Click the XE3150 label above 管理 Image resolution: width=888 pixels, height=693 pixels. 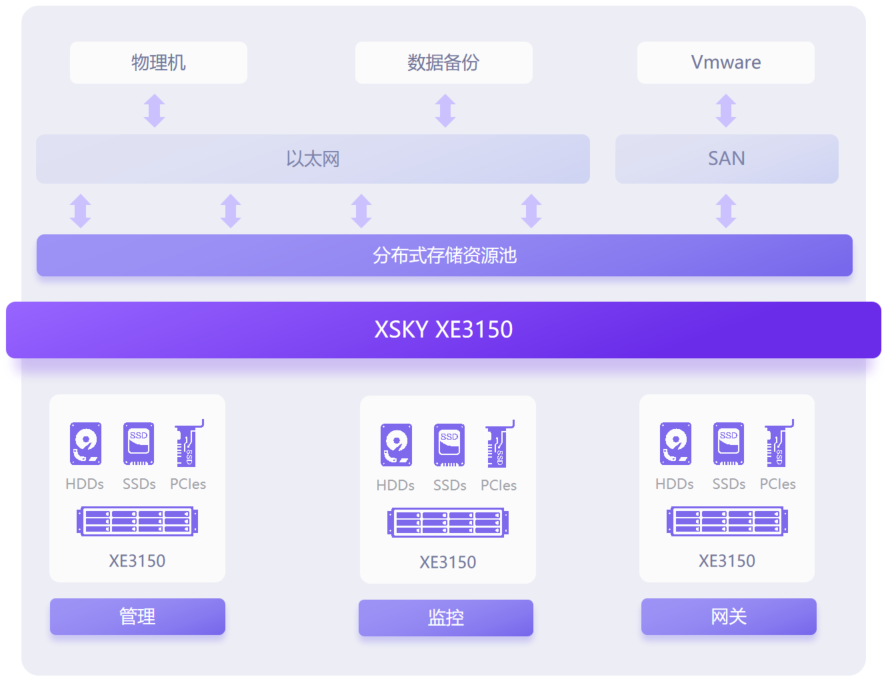(137, 561)
